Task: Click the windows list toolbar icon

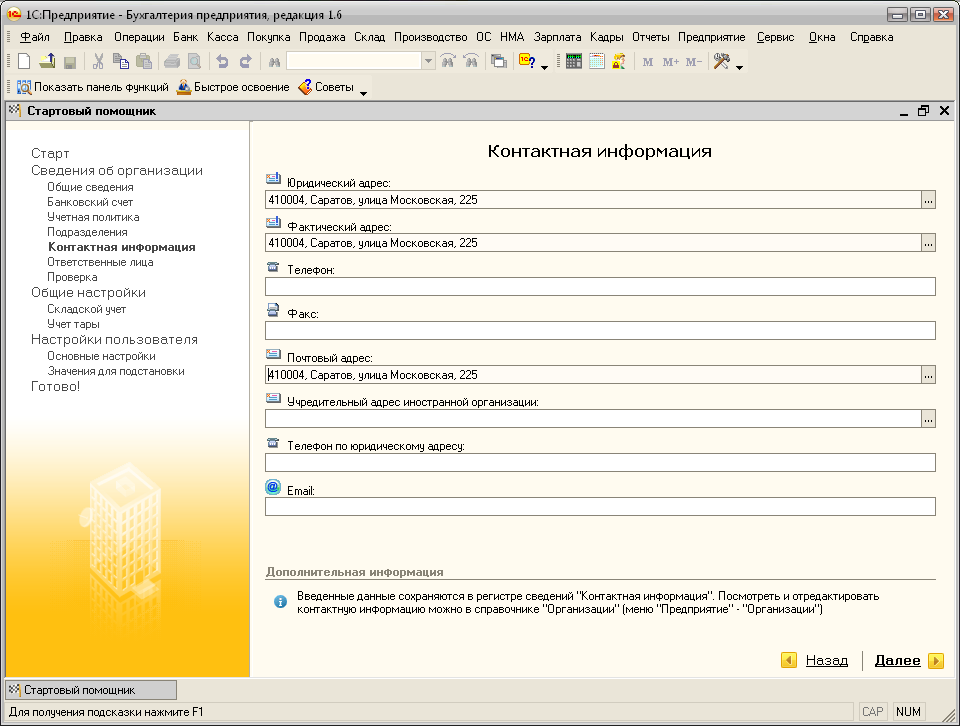Action: pos(499,61)
